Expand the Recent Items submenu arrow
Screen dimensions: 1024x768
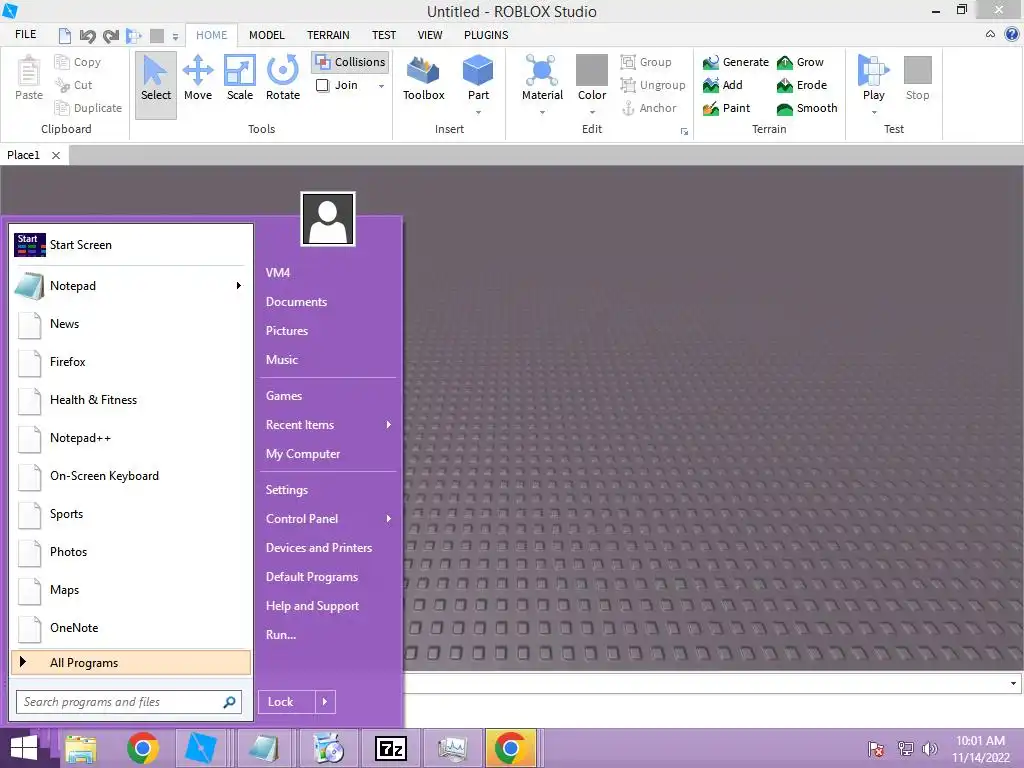pyautogui.click(x=389, y=424)
